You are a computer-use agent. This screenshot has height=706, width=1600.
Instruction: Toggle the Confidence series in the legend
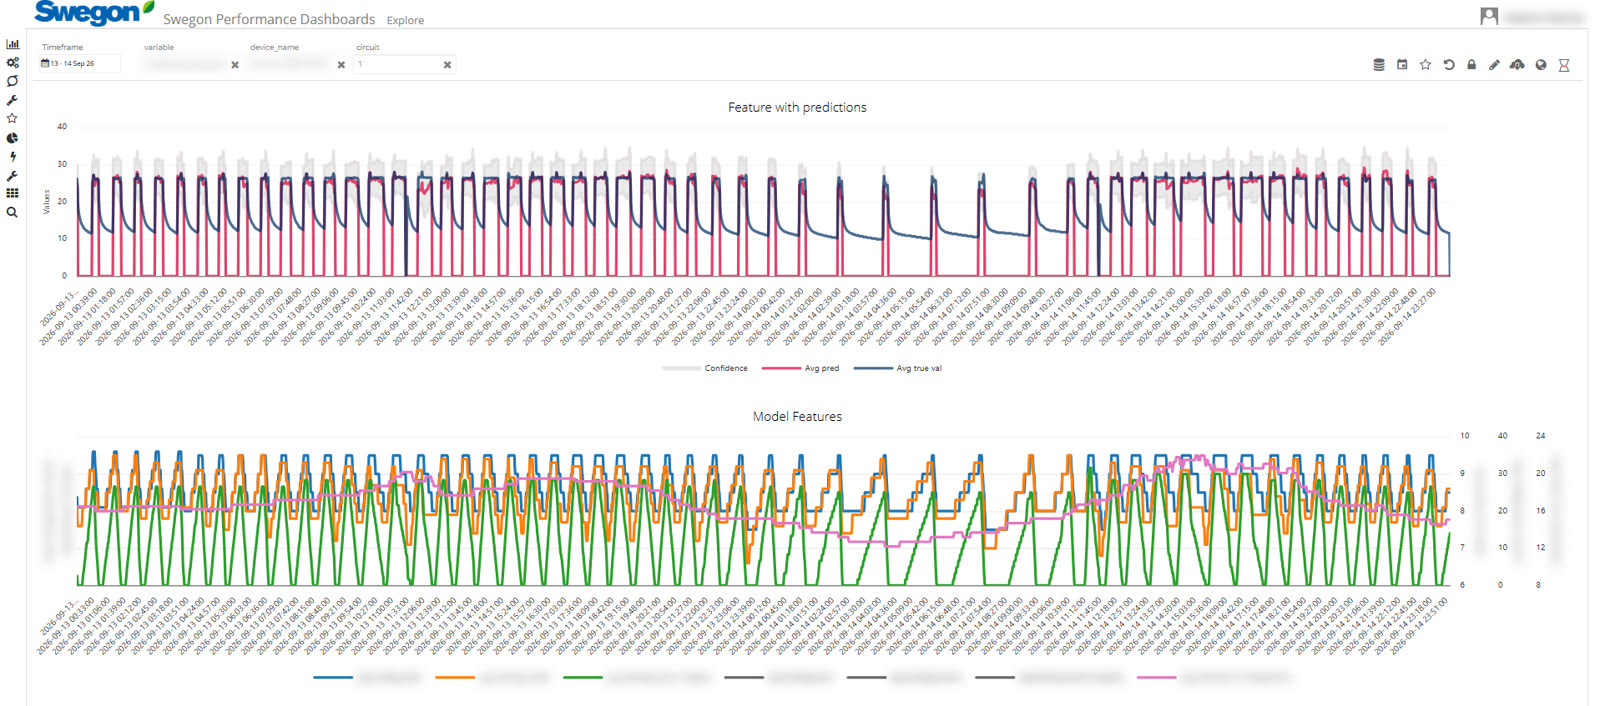pyautogui.click(x=705, y=368)
